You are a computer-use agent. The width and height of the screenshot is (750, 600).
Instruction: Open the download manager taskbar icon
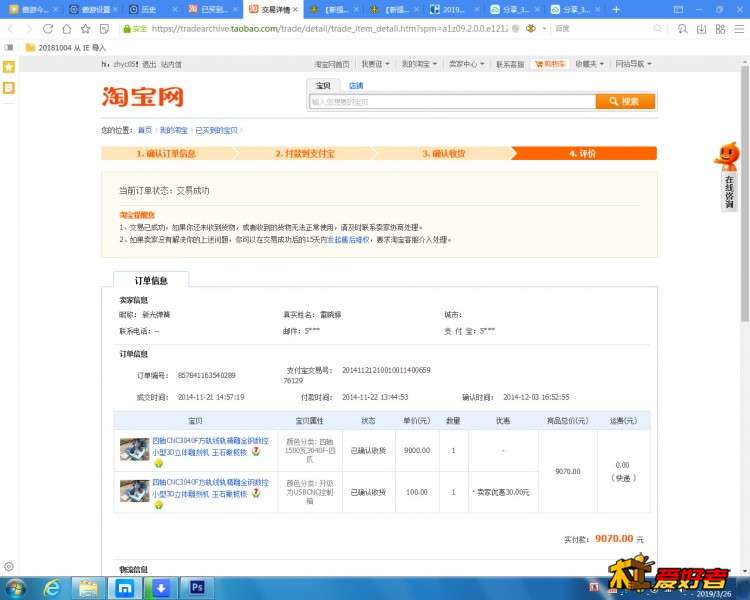pos(161,588)
